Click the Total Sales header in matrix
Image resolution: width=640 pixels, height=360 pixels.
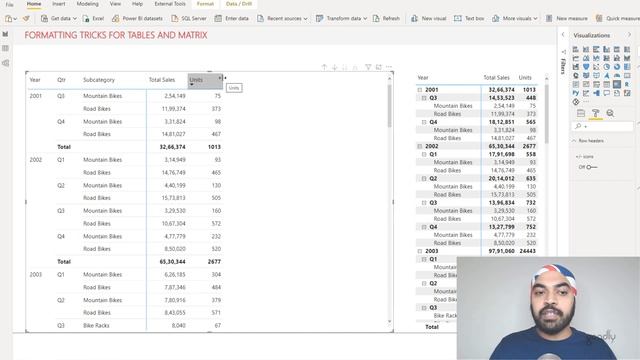pyautogui.click(x=496, y=78)
